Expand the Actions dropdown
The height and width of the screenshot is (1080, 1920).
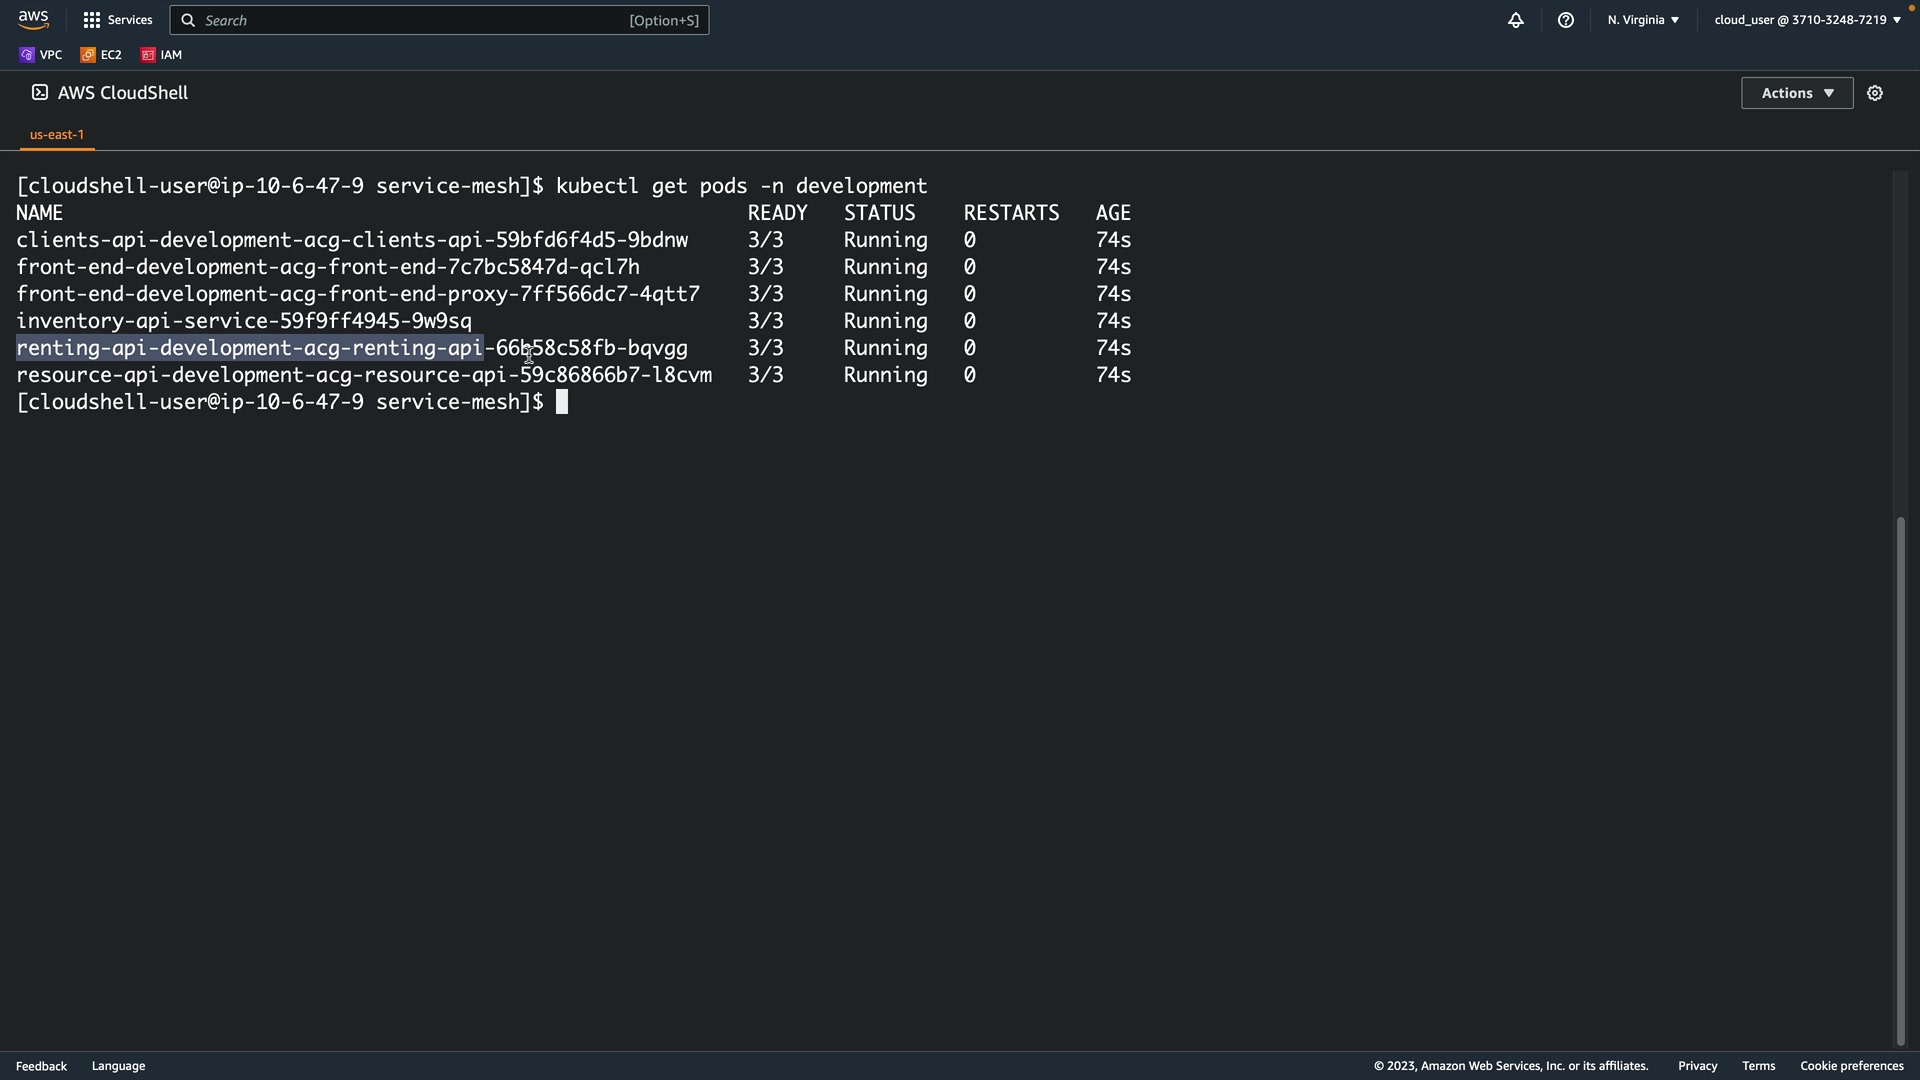pos(1796,93)
